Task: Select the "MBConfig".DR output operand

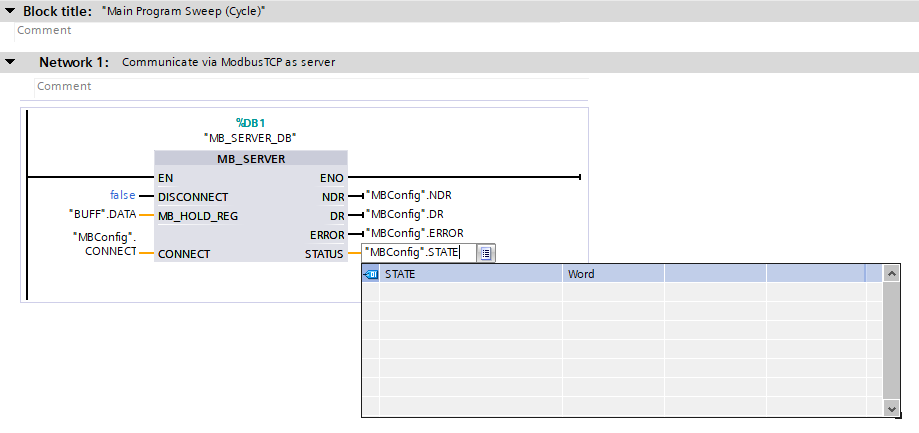Action: [x=410, y=214]
